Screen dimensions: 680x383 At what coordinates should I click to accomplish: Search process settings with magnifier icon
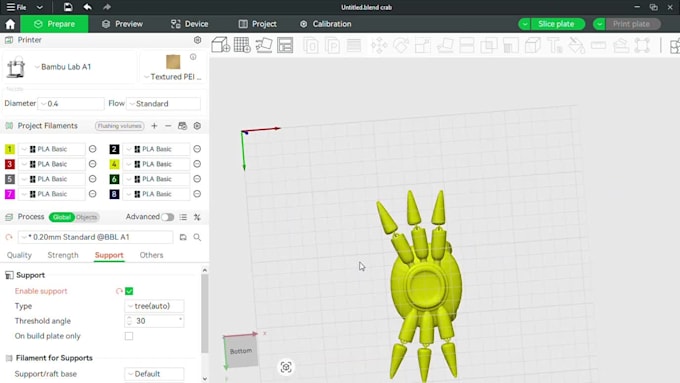pyautogui.click(x=197, y=237)
